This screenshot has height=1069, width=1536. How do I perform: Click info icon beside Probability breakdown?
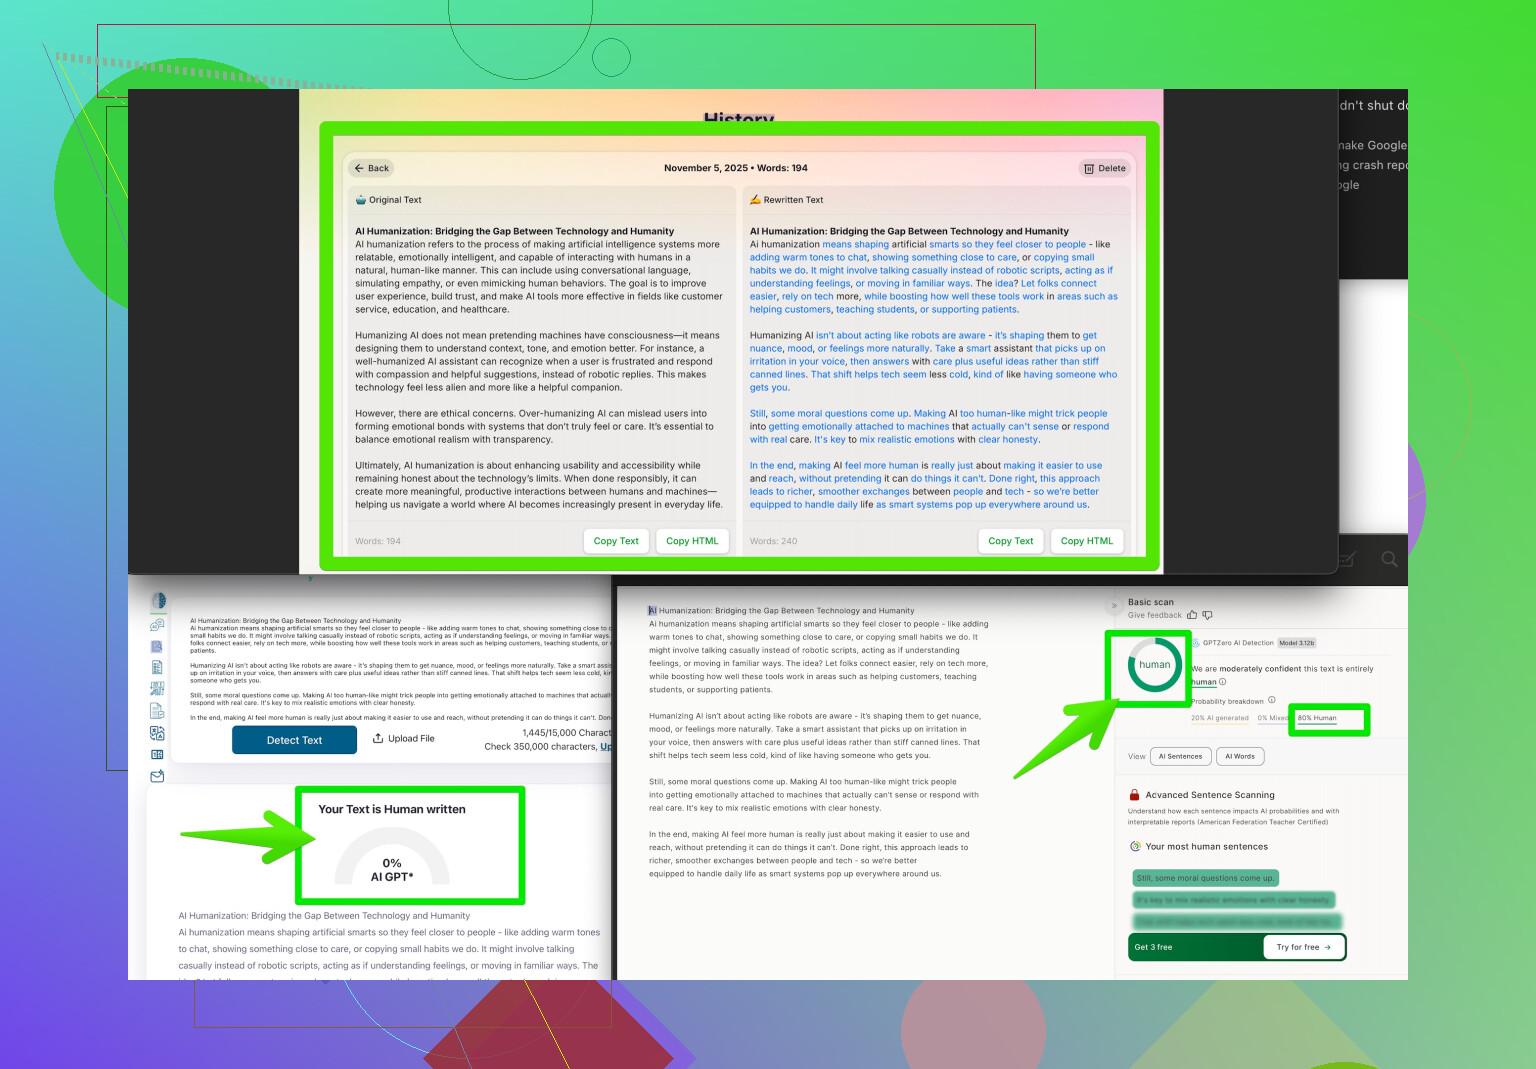tap(1272, 700)
